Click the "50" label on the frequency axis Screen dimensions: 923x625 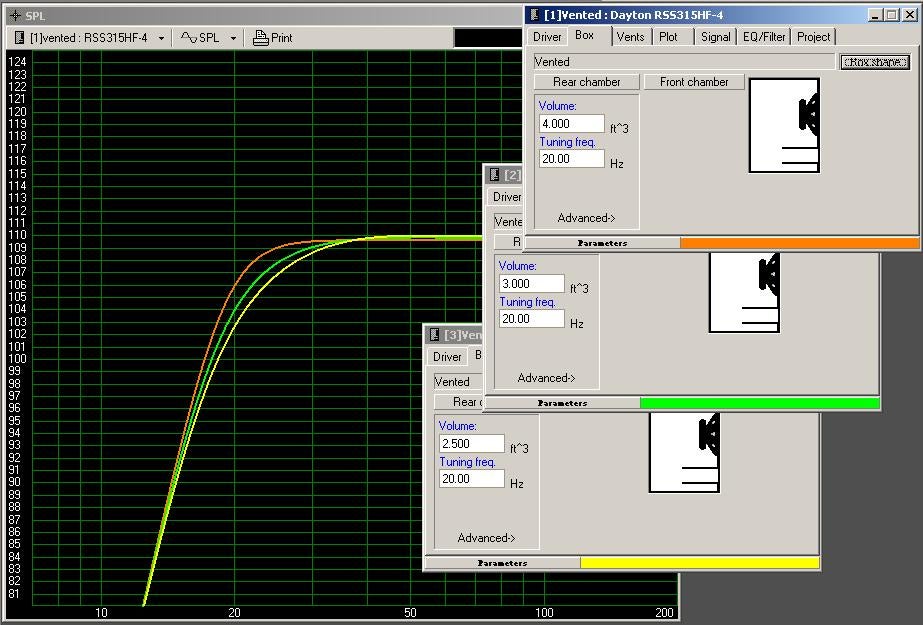click(x=410, y=613)
